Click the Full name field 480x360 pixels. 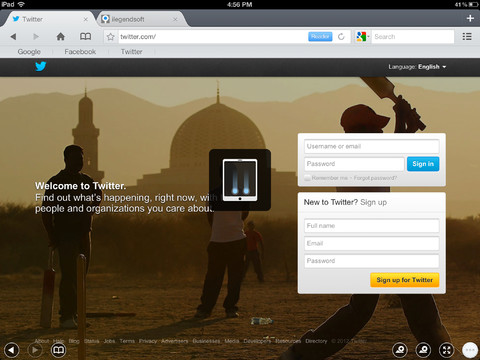coord(371,226)
